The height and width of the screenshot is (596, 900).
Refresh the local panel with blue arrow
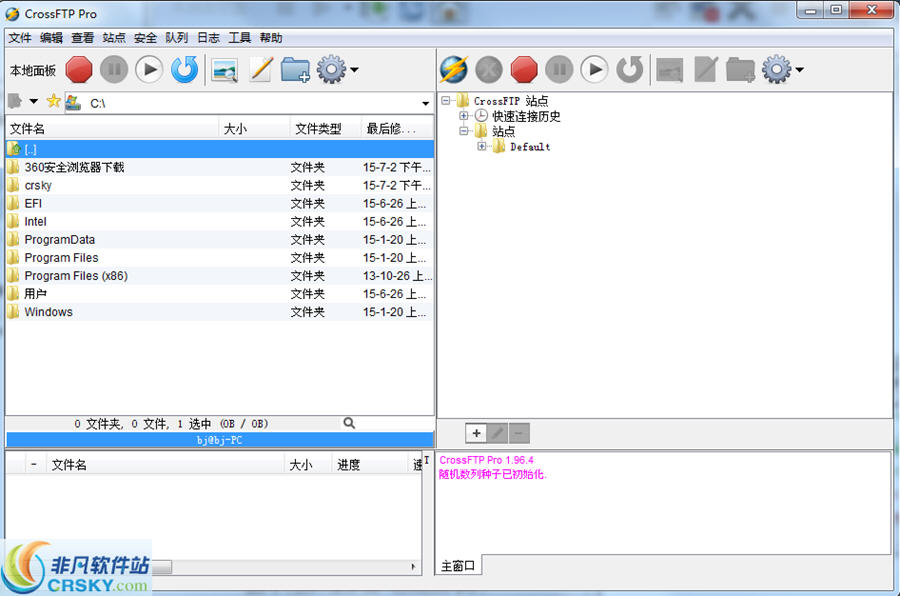coord(185,69)
